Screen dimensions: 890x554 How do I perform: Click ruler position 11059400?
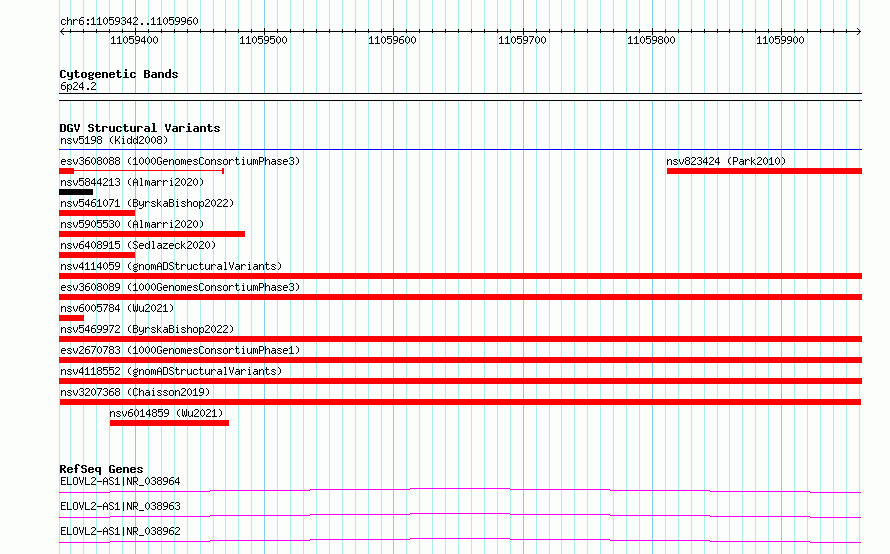pos(135,40)
